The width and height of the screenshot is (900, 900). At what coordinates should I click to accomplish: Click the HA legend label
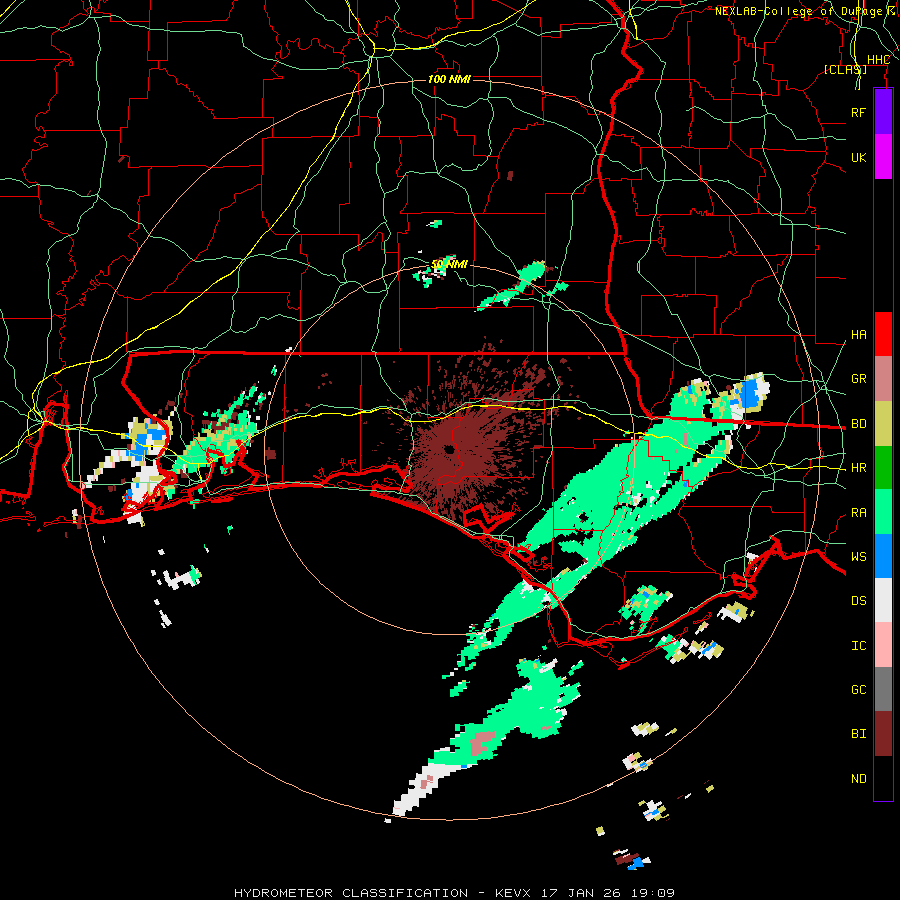[859, 335]
